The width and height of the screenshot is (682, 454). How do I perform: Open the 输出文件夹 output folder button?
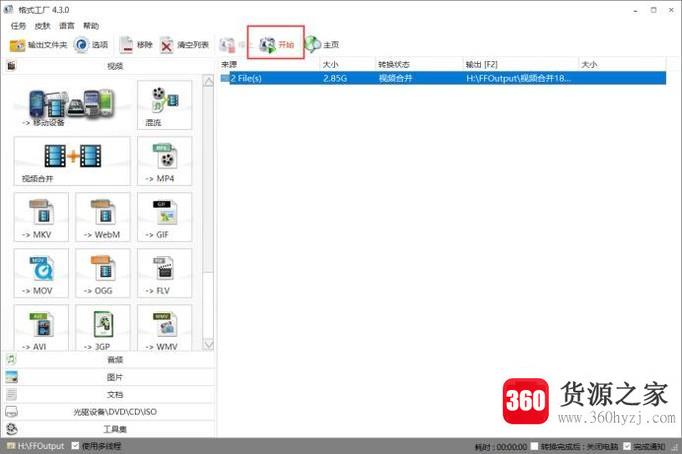tap(38, 45)
